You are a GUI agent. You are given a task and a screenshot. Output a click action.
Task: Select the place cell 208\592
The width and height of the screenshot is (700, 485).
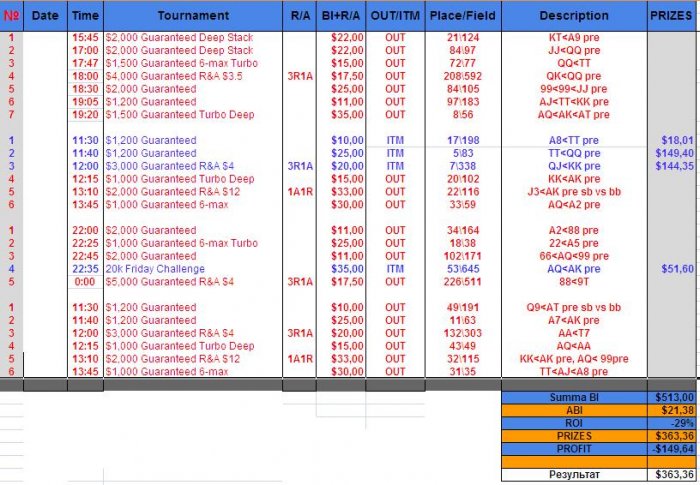point(463,76)
